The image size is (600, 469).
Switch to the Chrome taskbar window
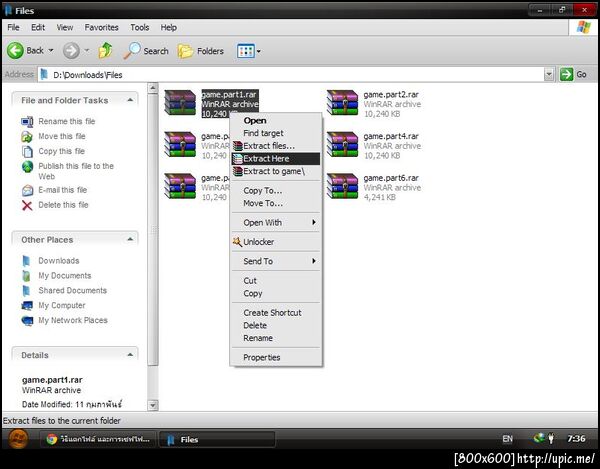98,439
